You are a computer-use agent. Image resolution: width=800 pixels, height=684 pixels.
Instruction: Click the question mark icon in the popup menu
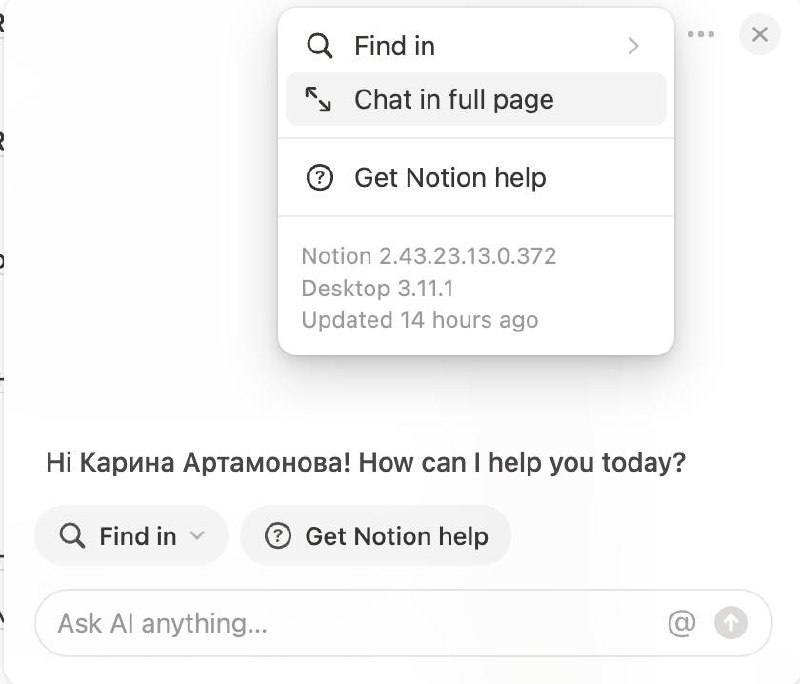point(319,178)
